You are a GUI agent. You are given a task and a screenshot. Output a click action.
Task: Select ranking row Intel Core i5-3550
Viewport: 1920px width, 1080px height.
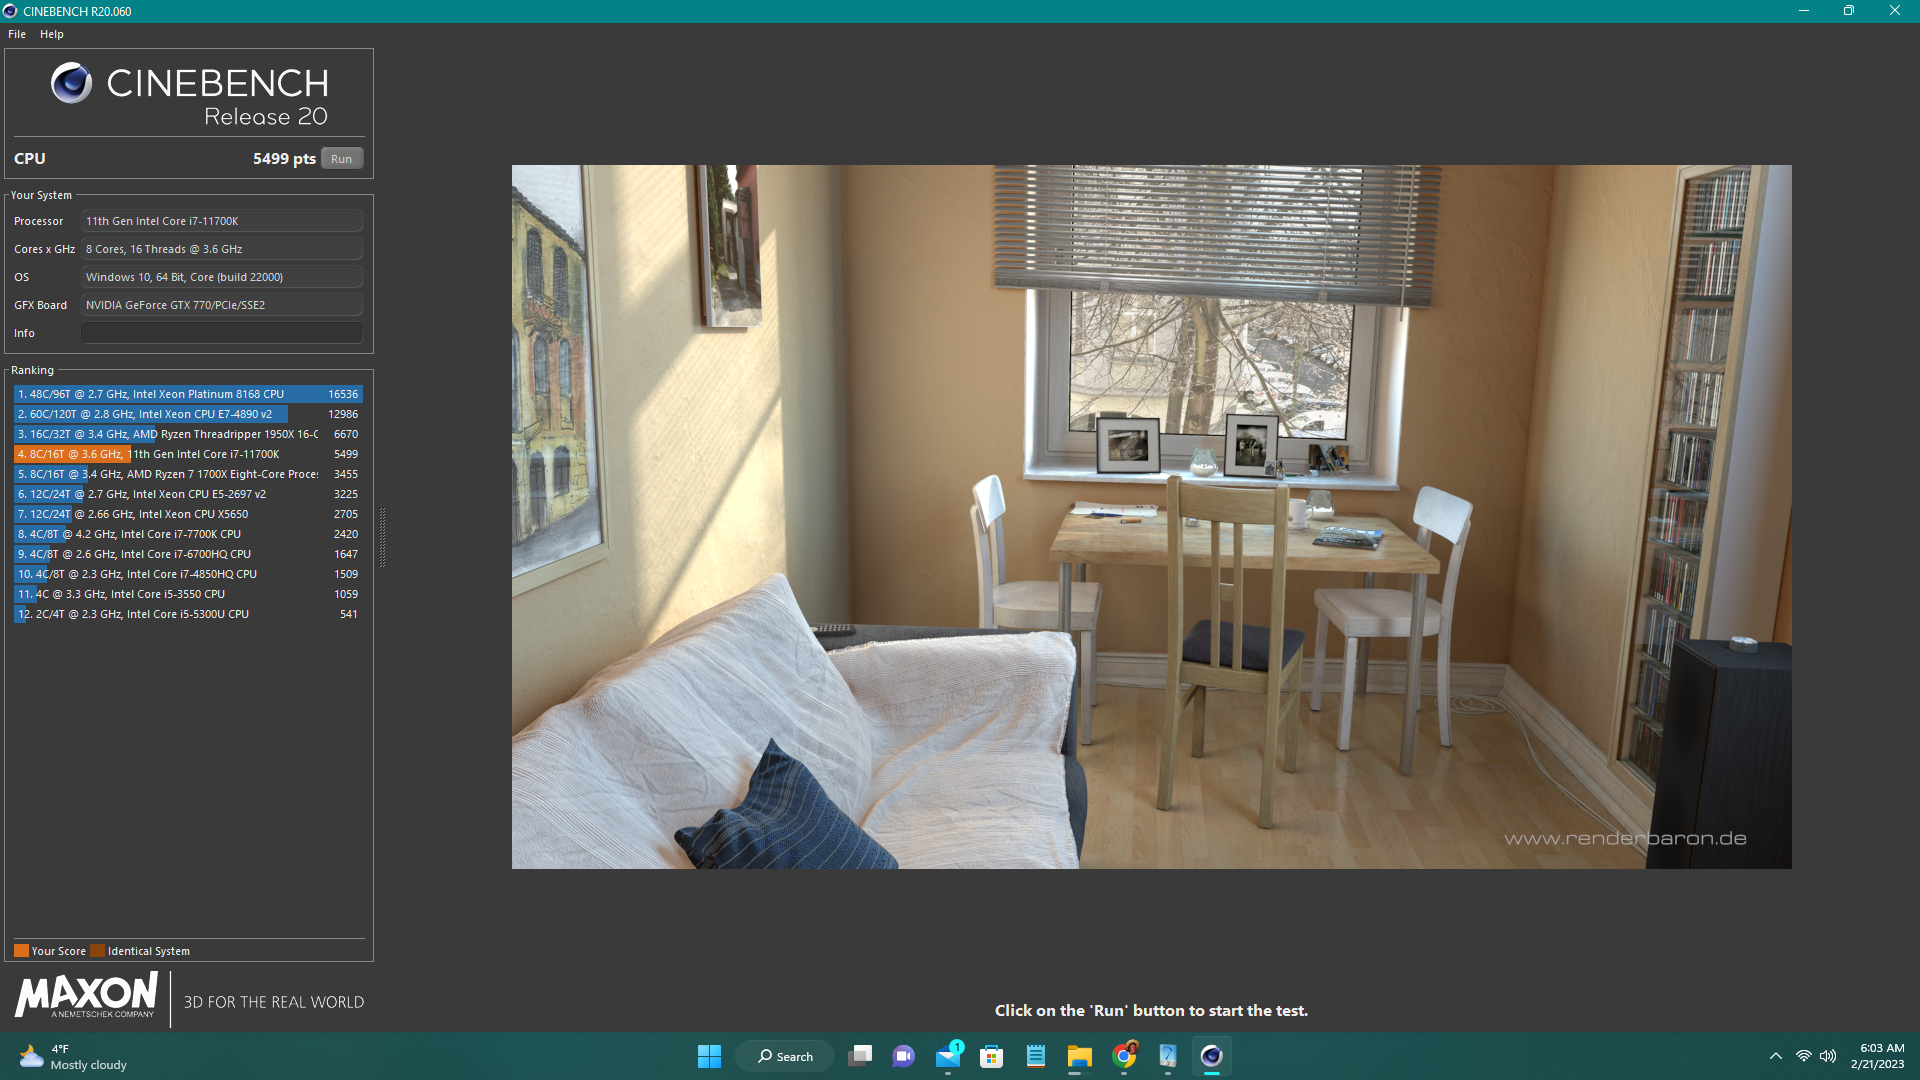pos(188,594)
